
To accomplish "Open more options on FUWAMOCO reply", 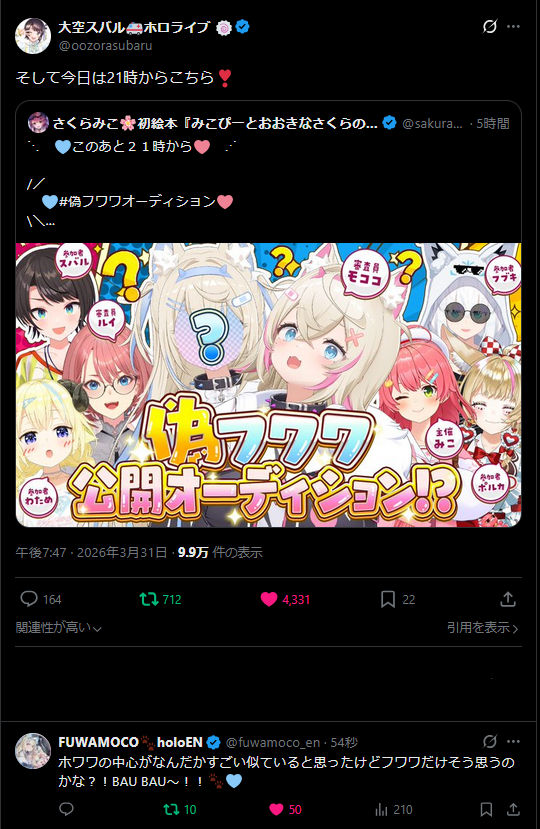I will click(514, 742).
